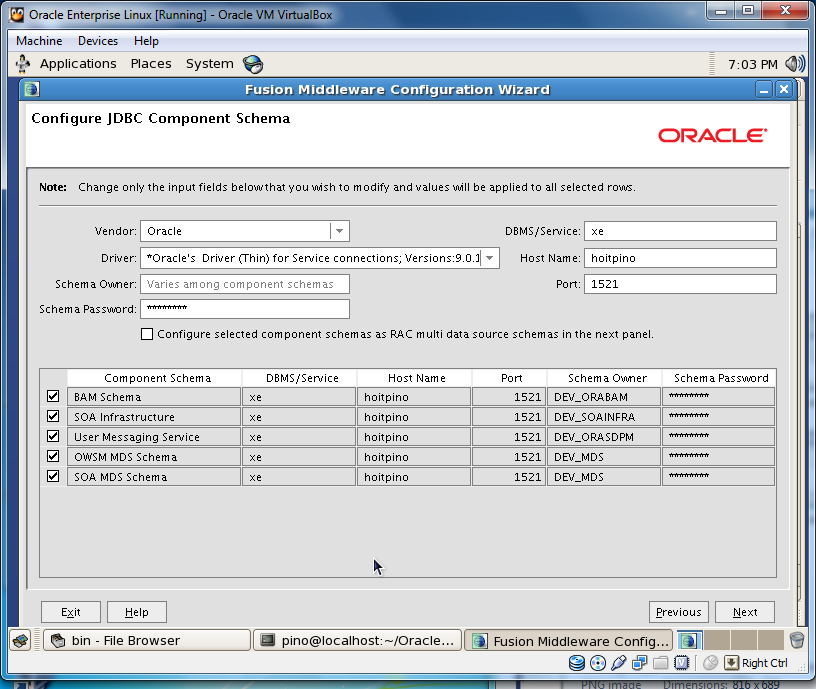The width and height of the screenshot is (816, 689).
Task: Open the shared folders icon in the status bar
Action: tap(661, 662)
